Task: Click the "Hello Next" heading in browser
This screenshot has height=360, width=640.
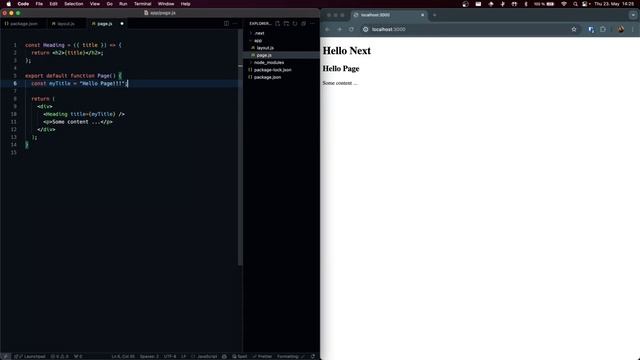Action: [347, 51]
